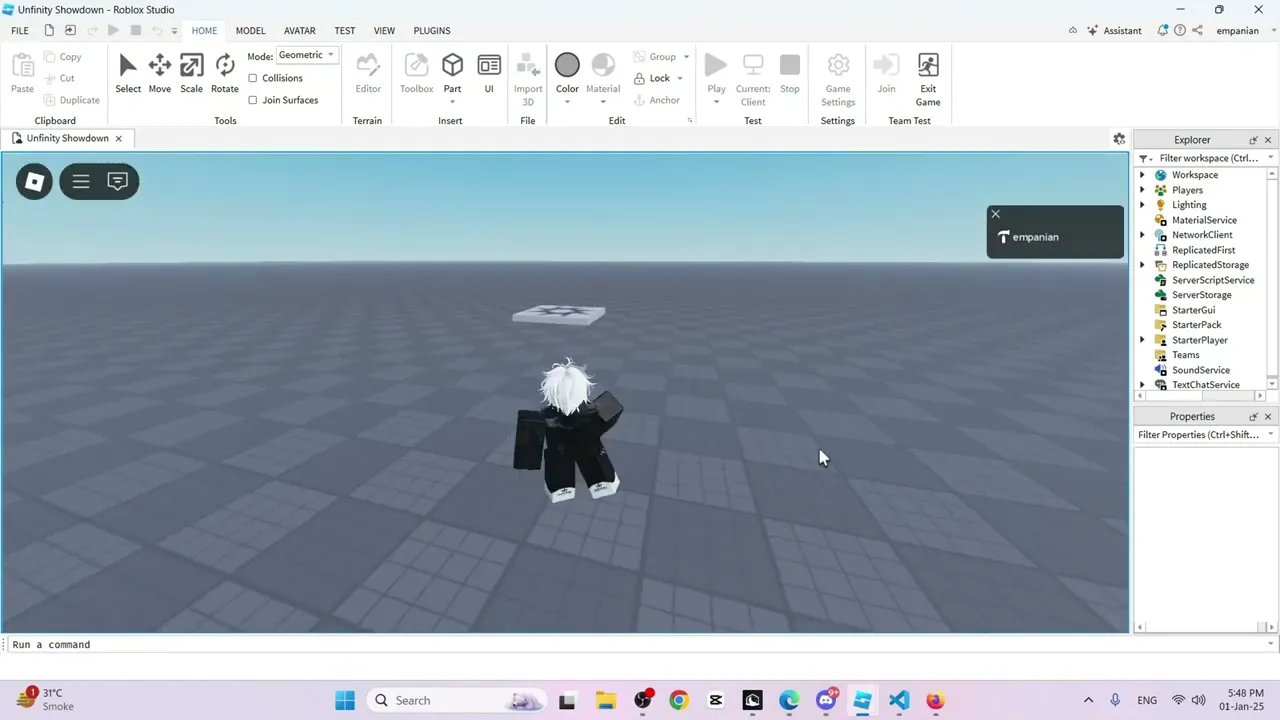This screenshot has width=1280, height=720.
Task: Click Exit Game
Action: pos(928,80)
